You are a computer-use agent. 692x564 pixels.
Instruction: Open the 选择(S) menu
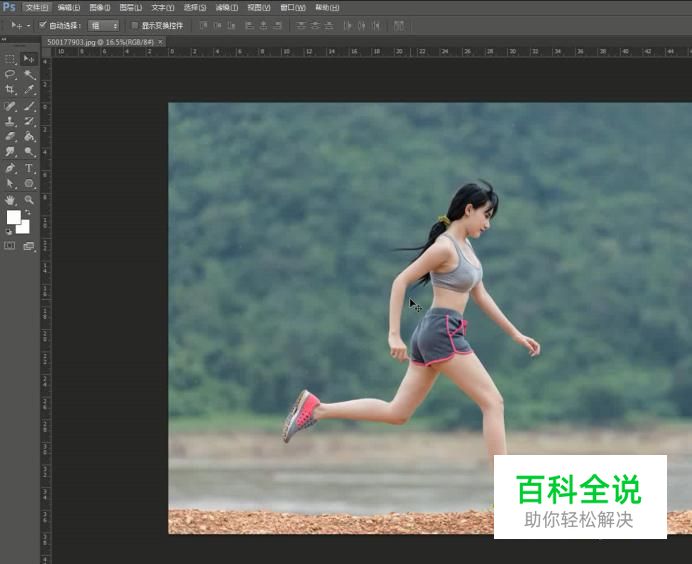[195, 8]
